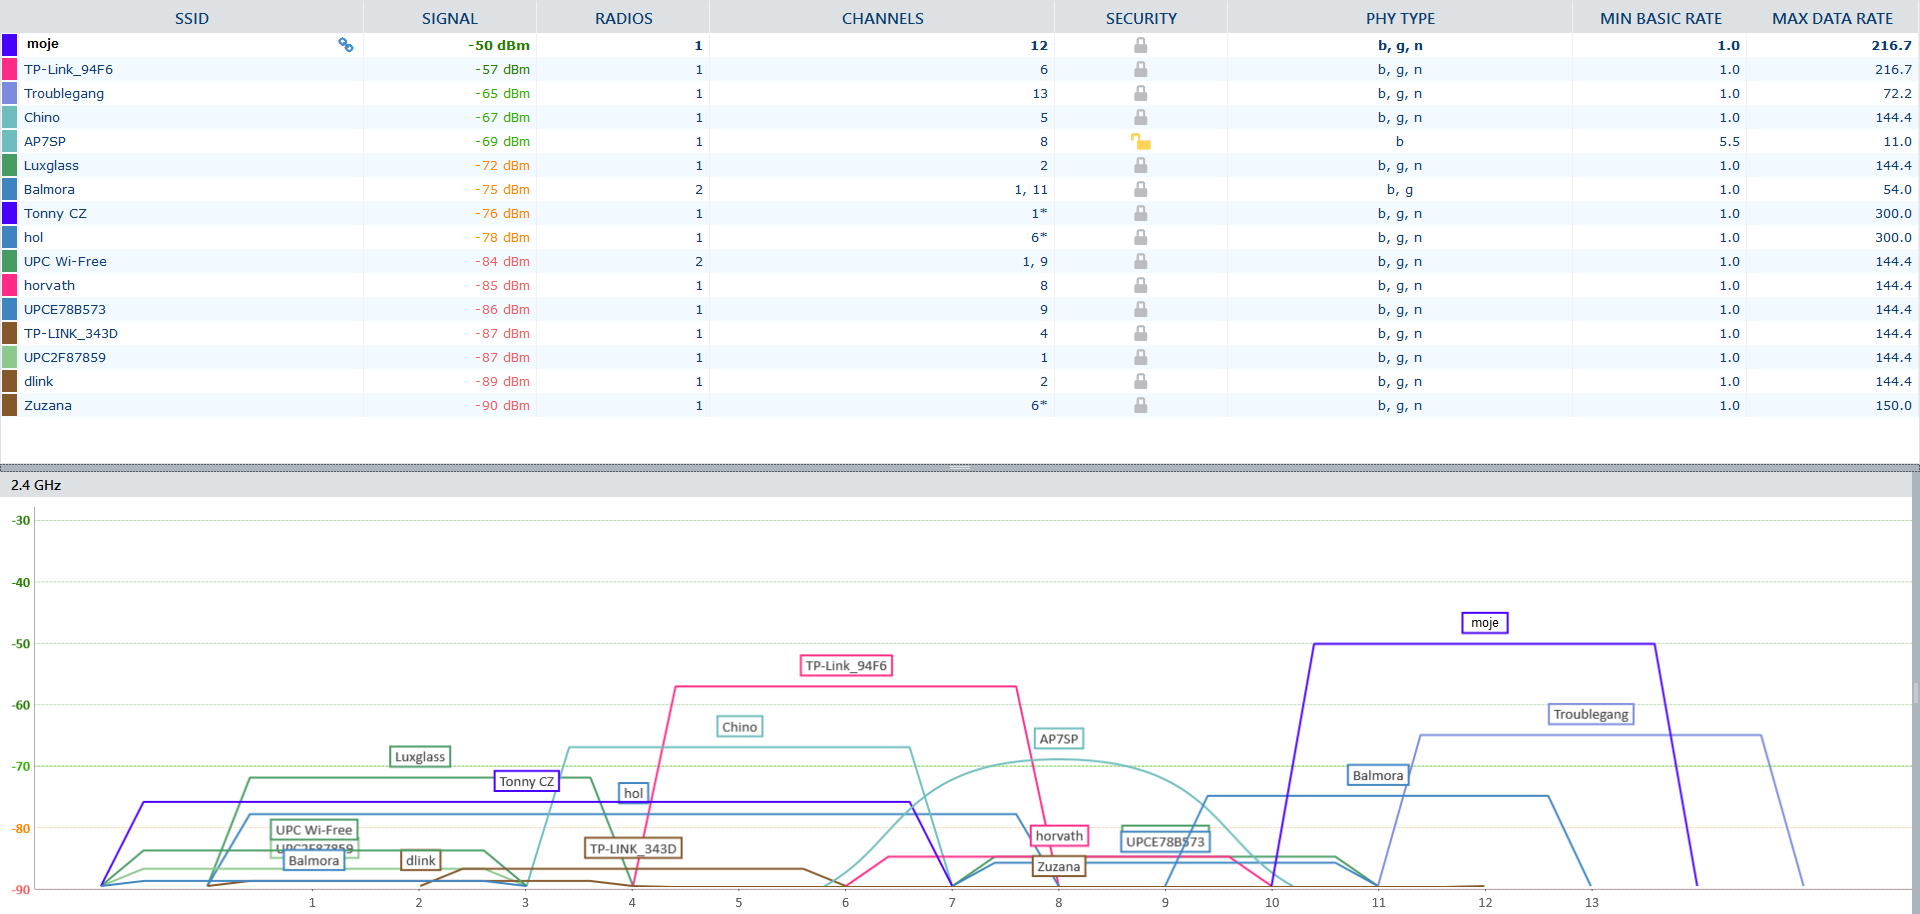Click the 2.4 GHz panel header

coord(36,485)
